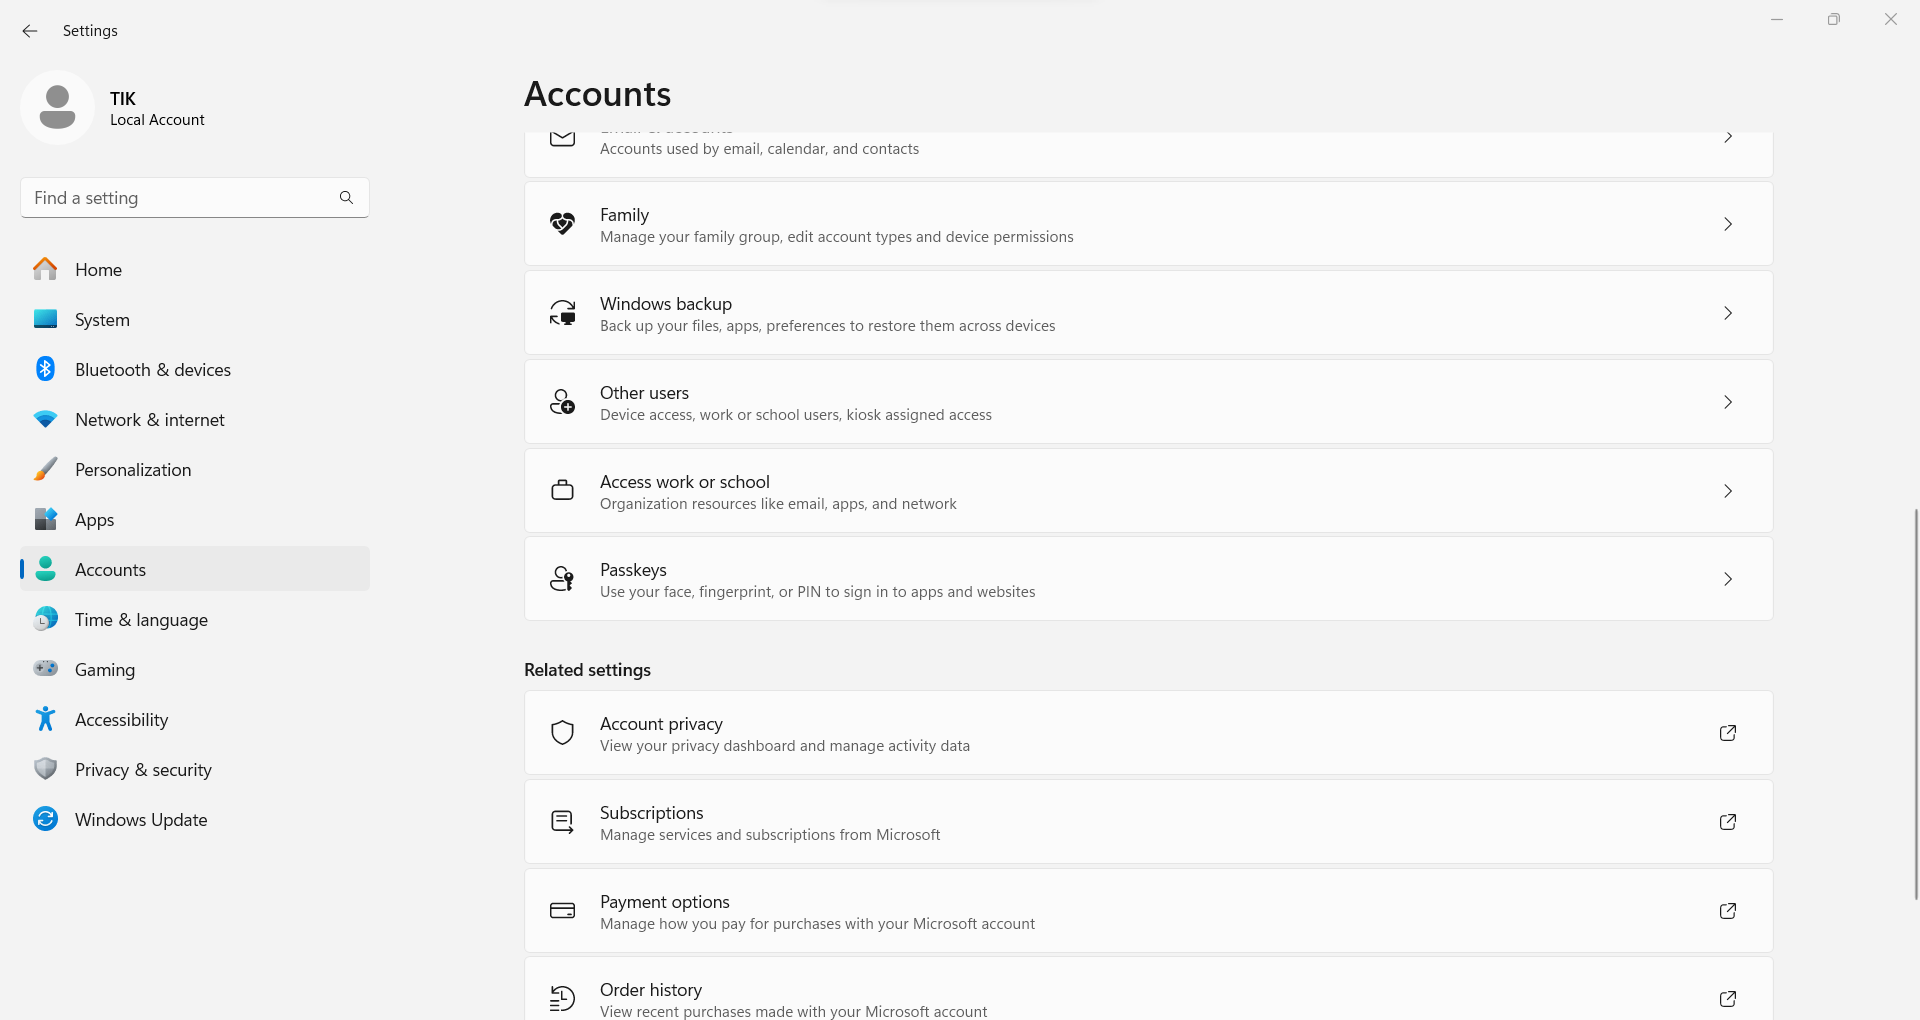Click the Windows backup sync icon
Image resolution: width=1920 pixels, height=1020 pixels.
tap(563, 313)
